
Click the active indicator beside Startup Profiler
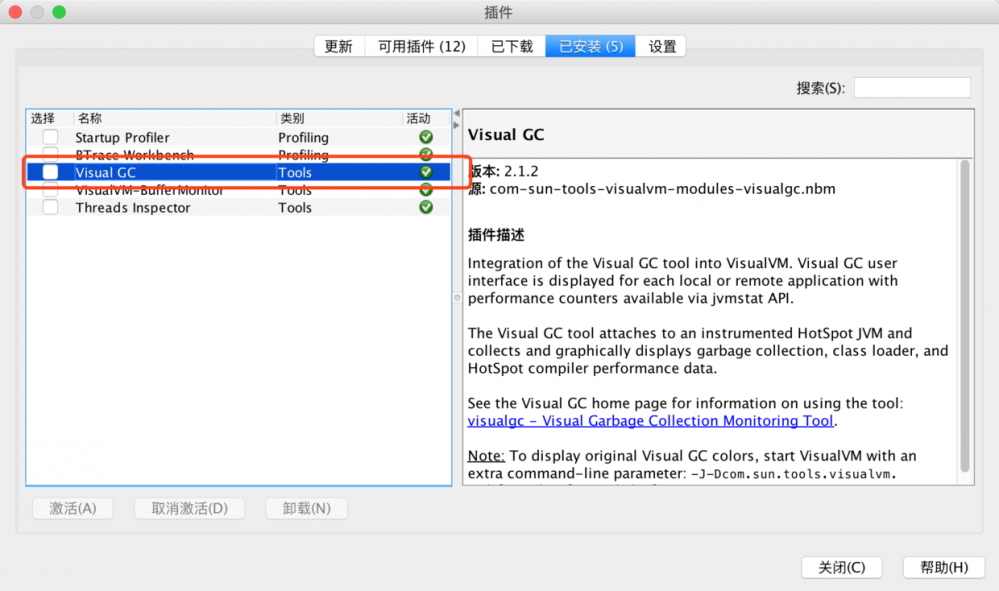coord(425,137)
